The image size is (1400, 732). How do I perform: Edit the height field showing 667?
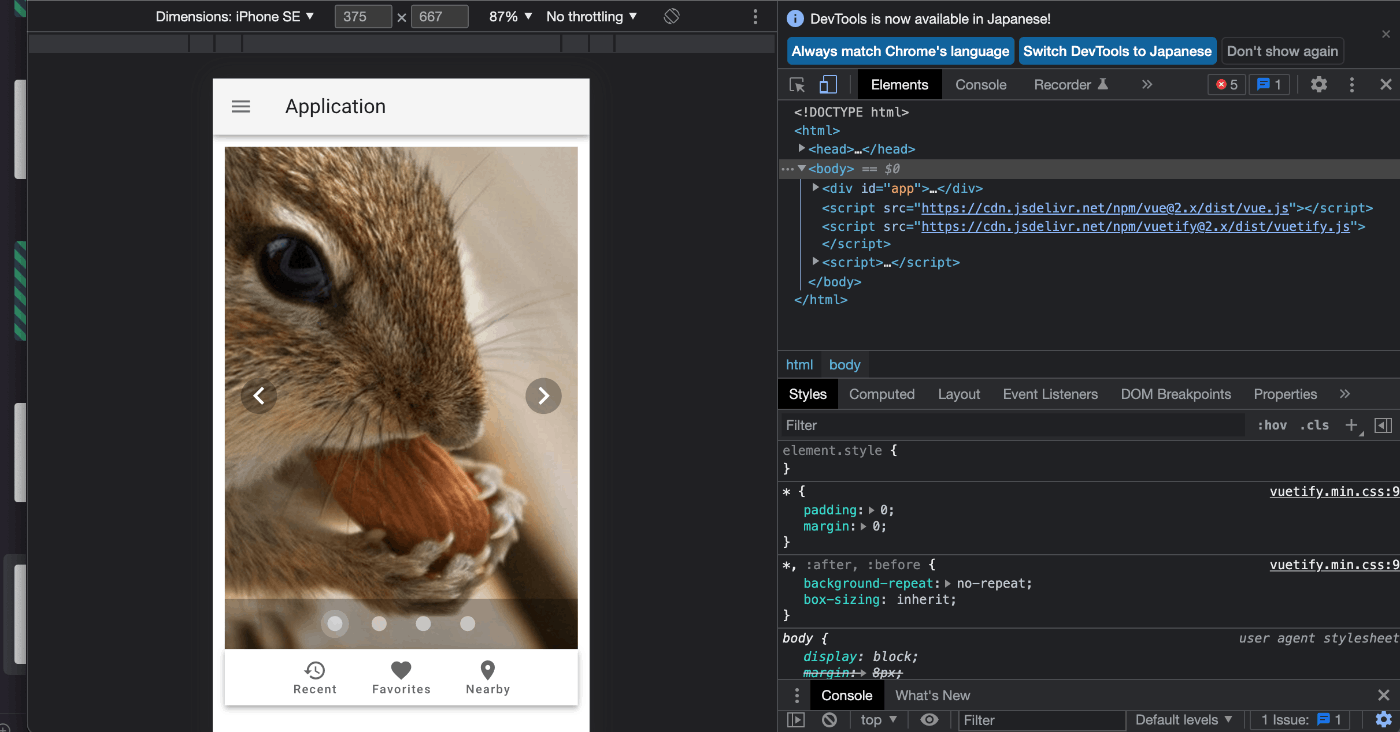tap(440, 16)
